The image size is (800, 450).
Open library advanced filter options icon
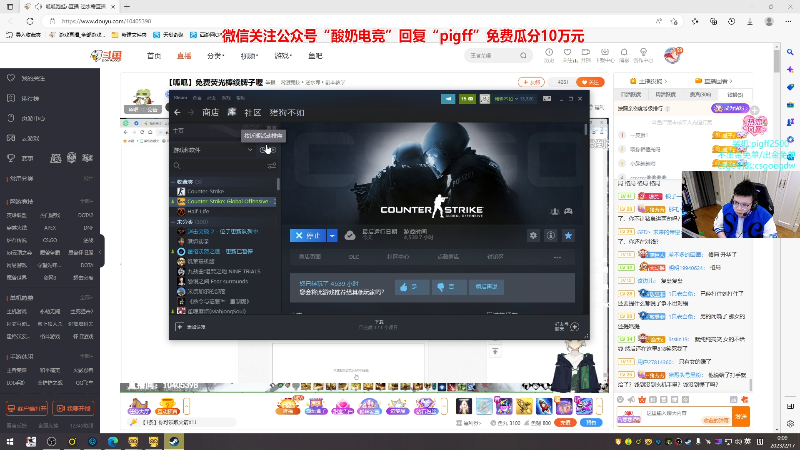click(272, 166)
